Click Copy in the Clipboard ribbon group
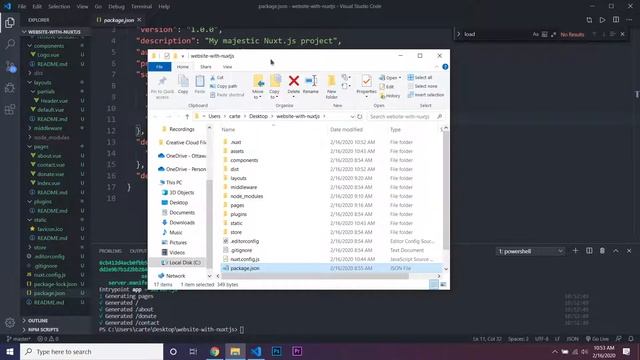 click(183, 84)
